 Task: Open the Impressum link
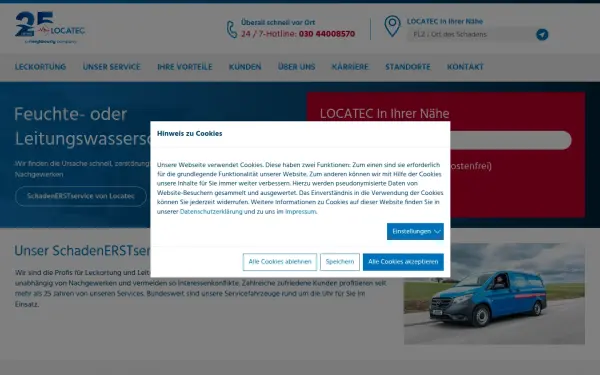(300, 212)
